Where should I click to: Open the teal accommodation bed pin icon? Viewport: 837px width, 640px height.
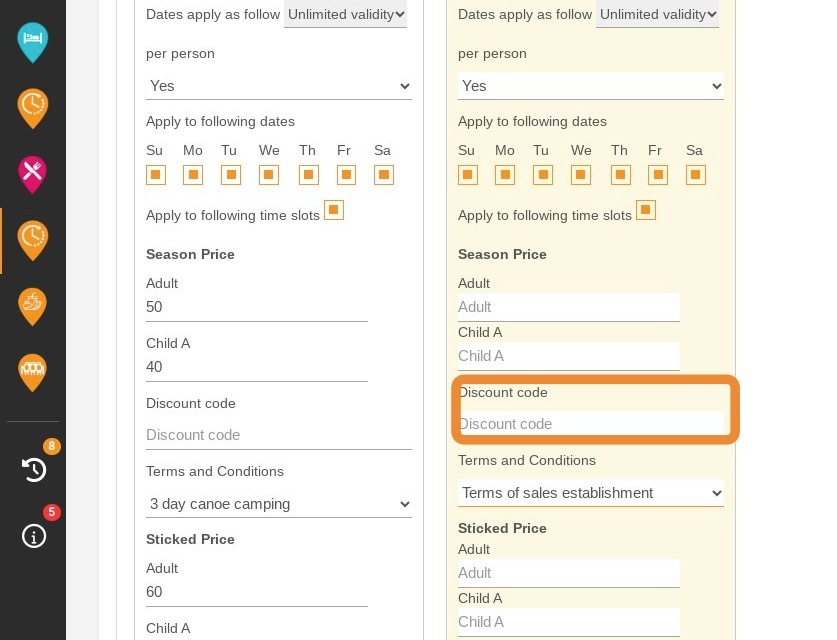coord(33,42)
